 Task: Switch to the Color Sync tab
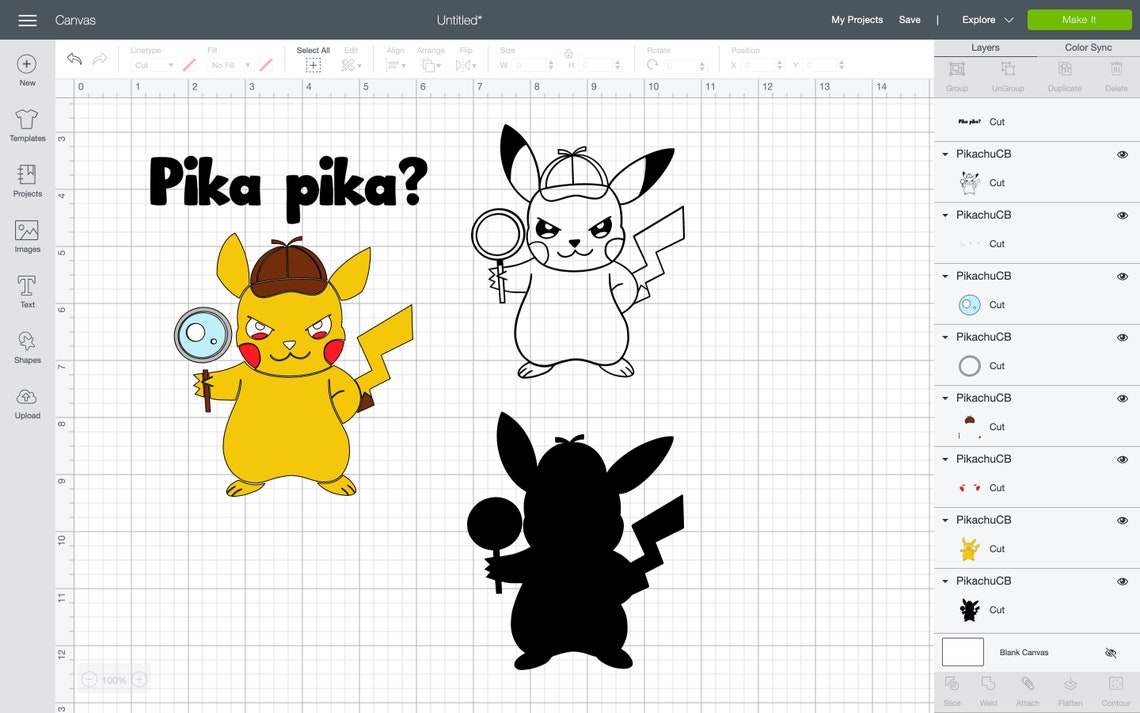coord(1088,48)
